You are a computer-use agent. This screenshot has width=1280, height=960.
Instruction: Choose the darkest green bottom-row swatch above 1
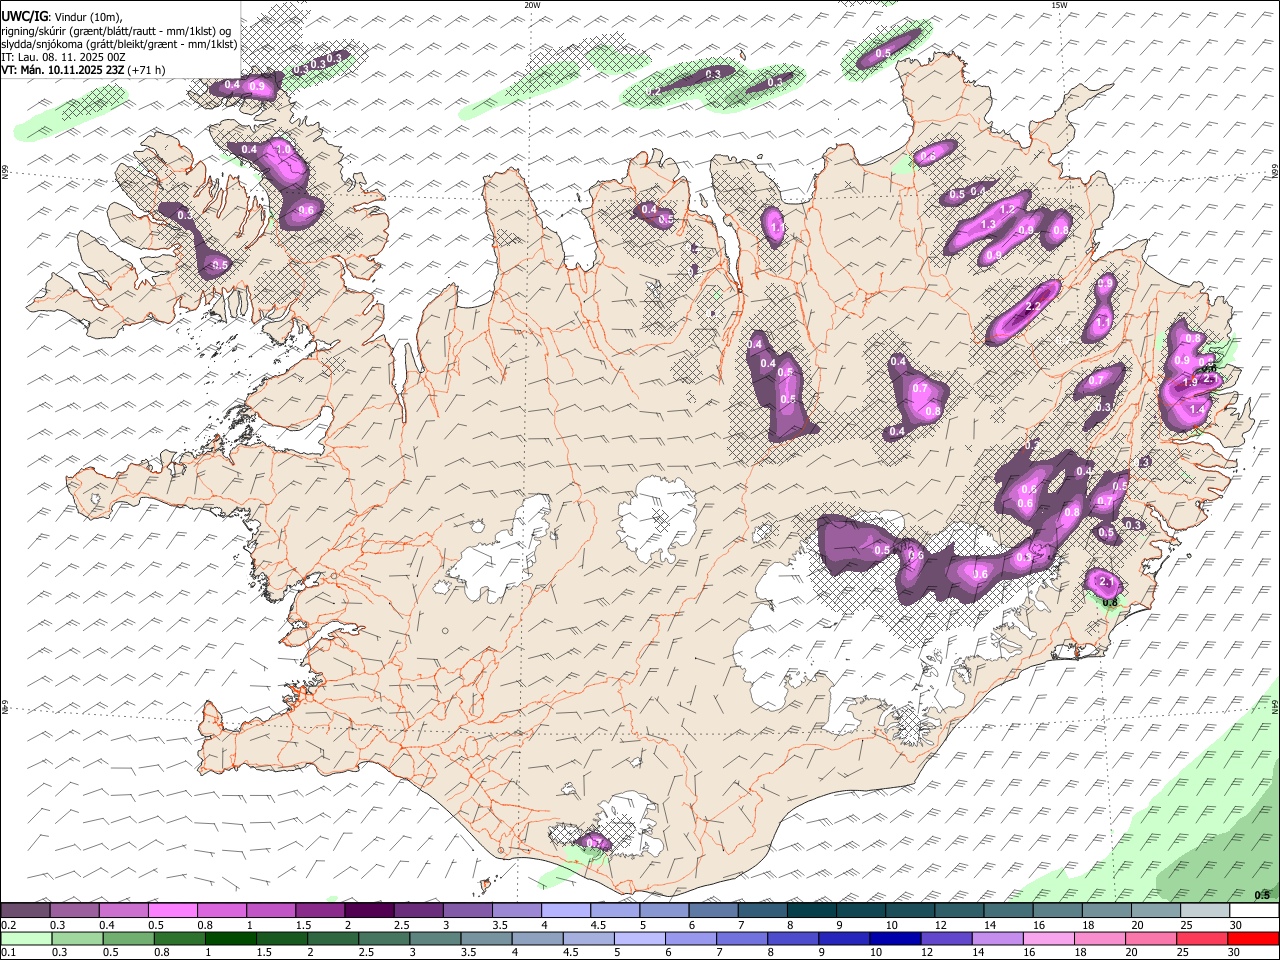tap(231, 939)
